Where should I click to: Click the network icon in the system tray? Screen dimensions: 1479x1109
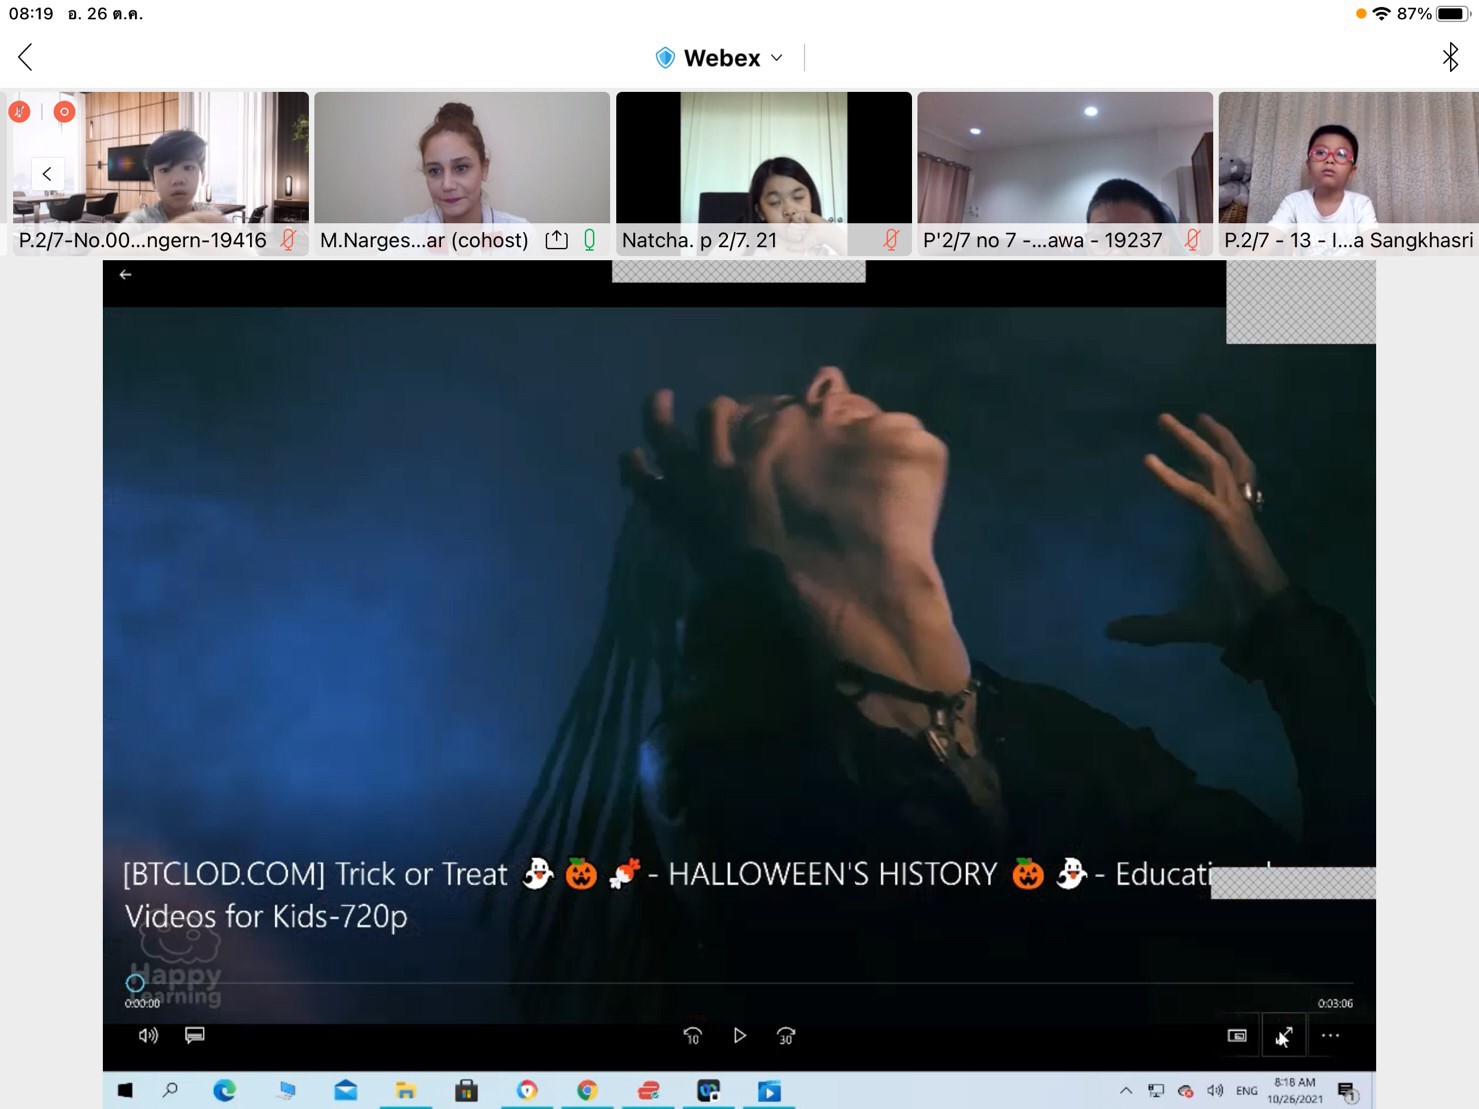tap(1156, 1090)
